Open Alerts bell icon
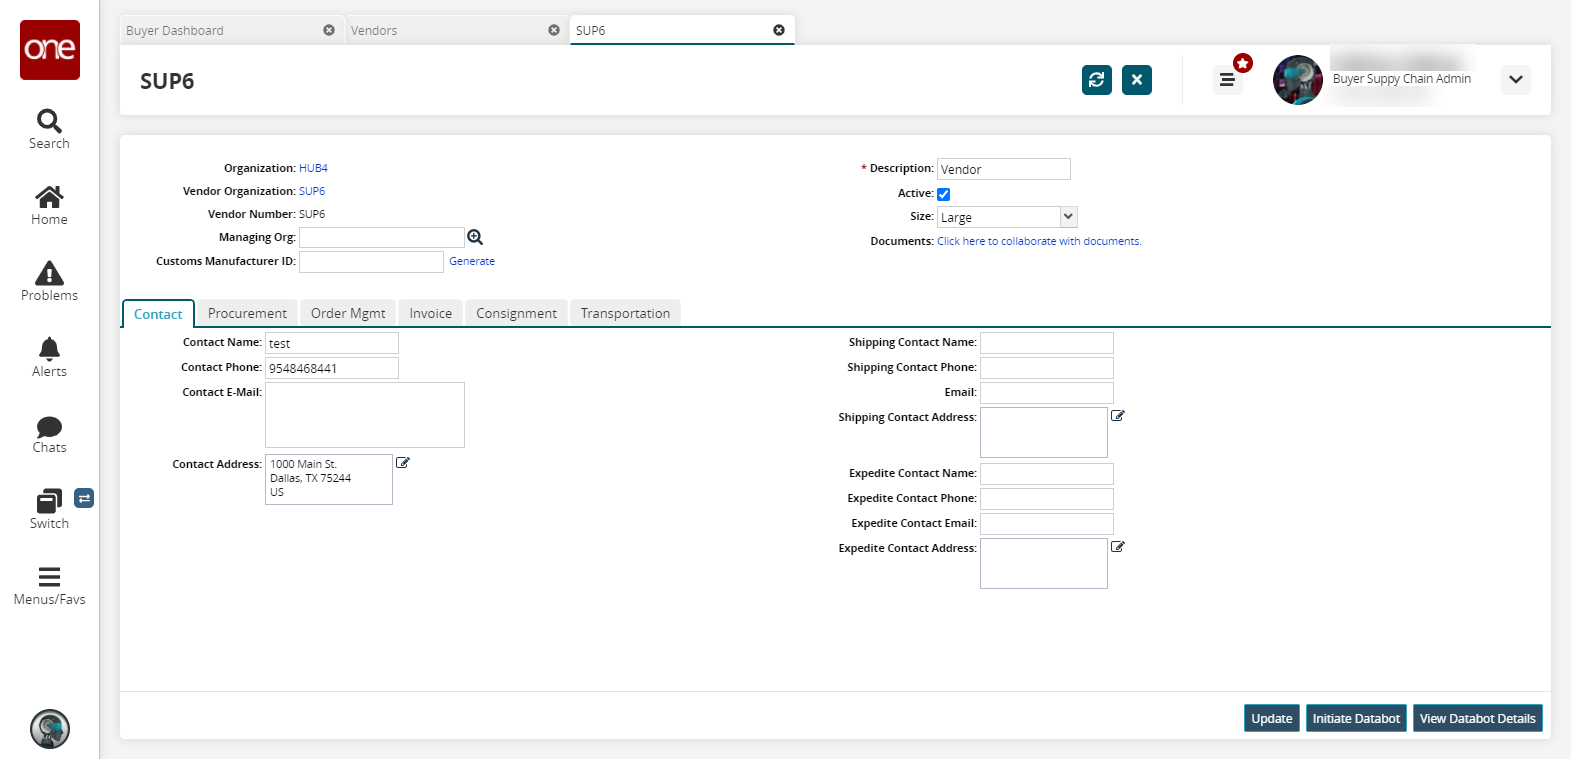Viewport: 1571px width, 759px height. 49,349
